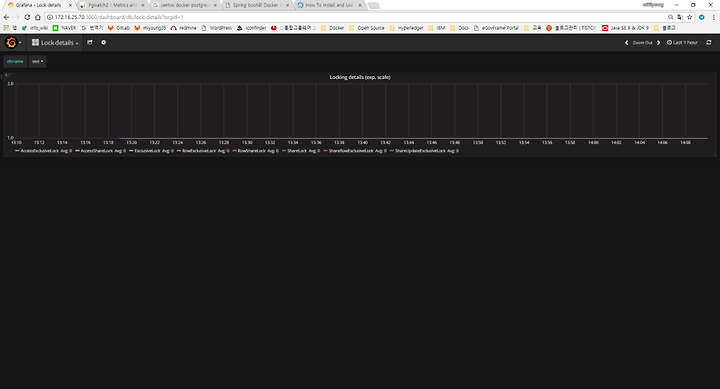Open the redmine bookmark
720x389 pixels.
(184, 28)
